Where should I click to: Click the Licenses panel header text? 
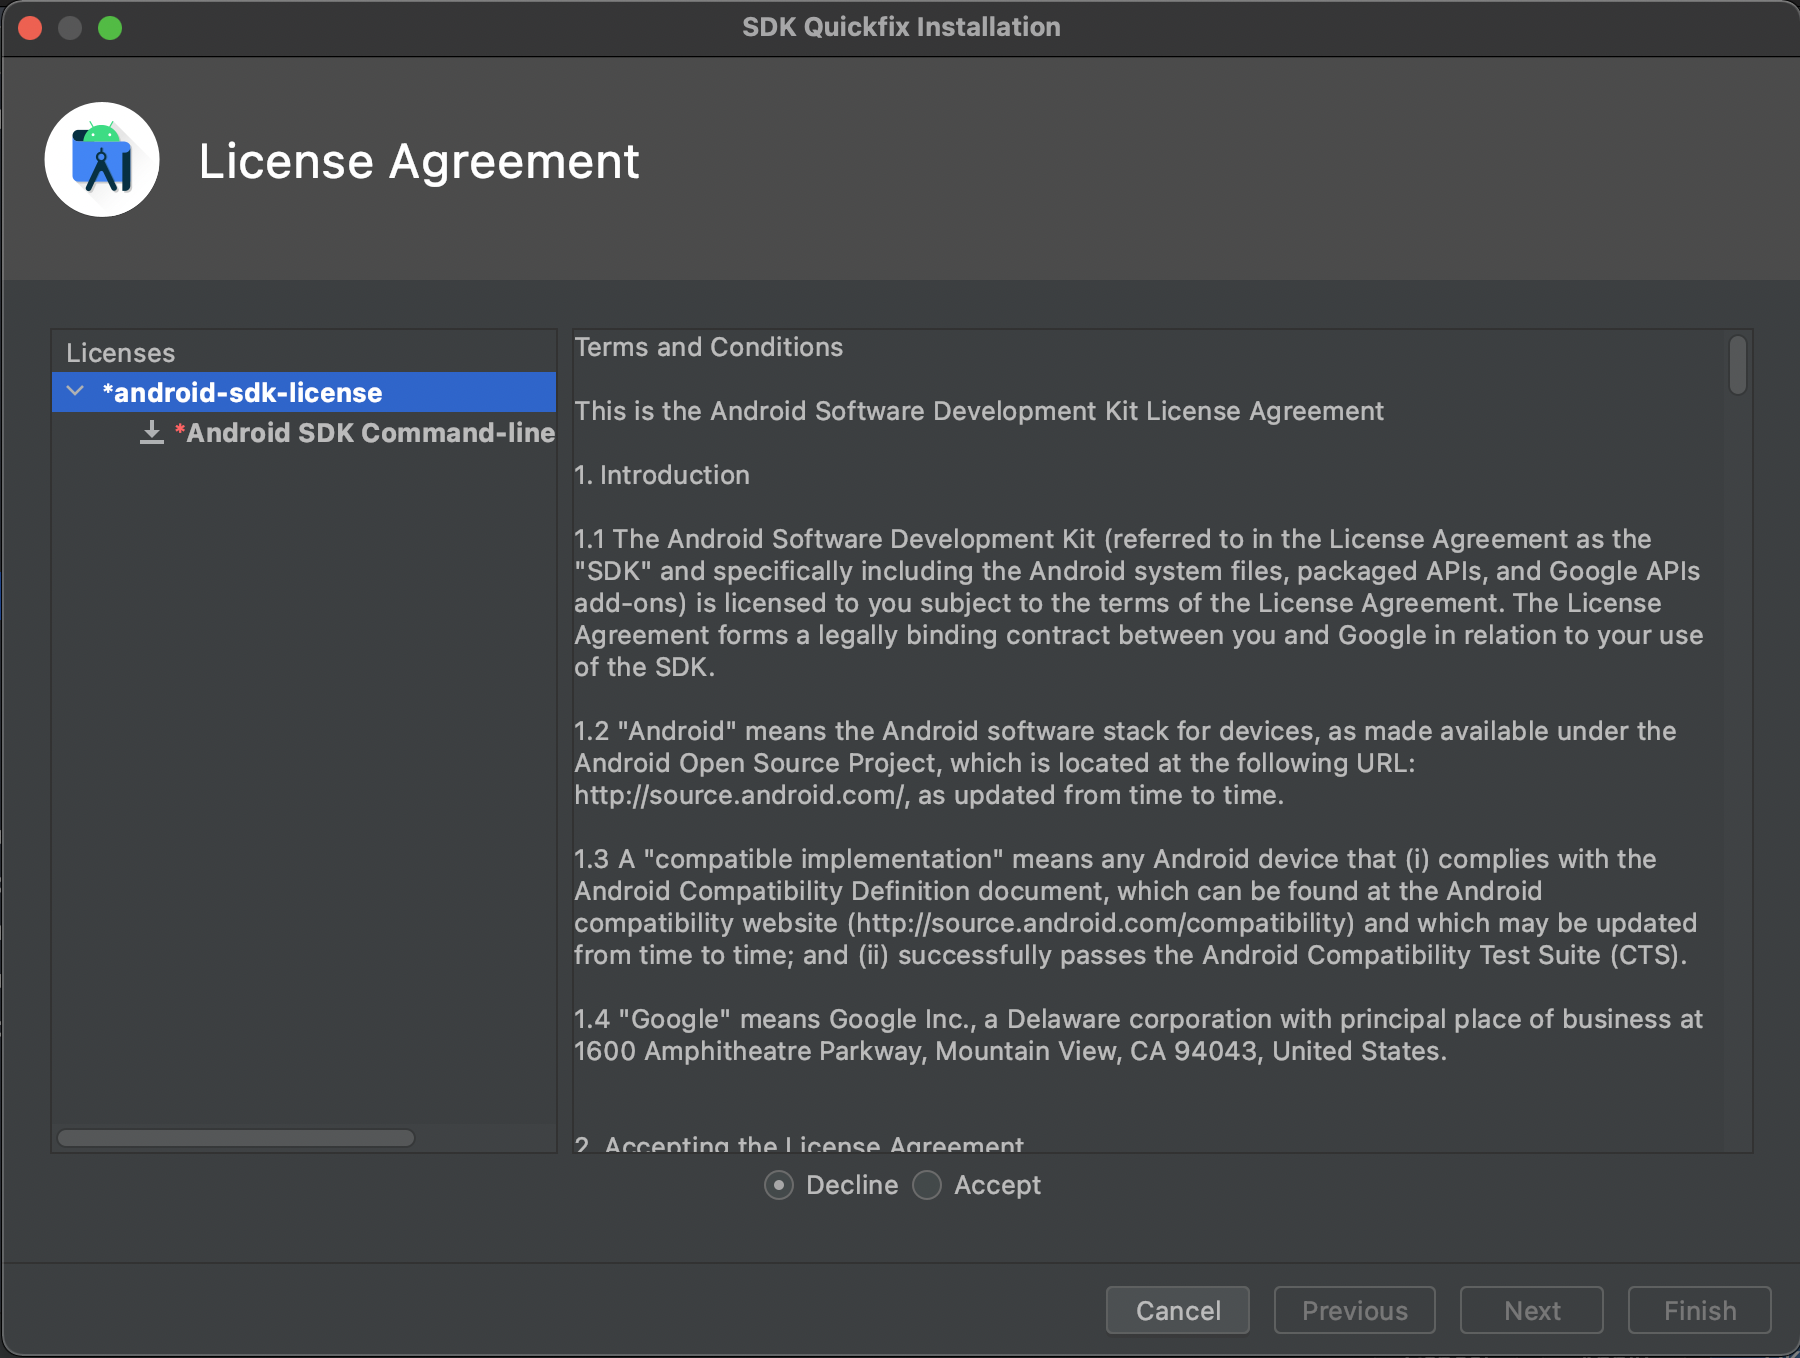pos(121,353)
